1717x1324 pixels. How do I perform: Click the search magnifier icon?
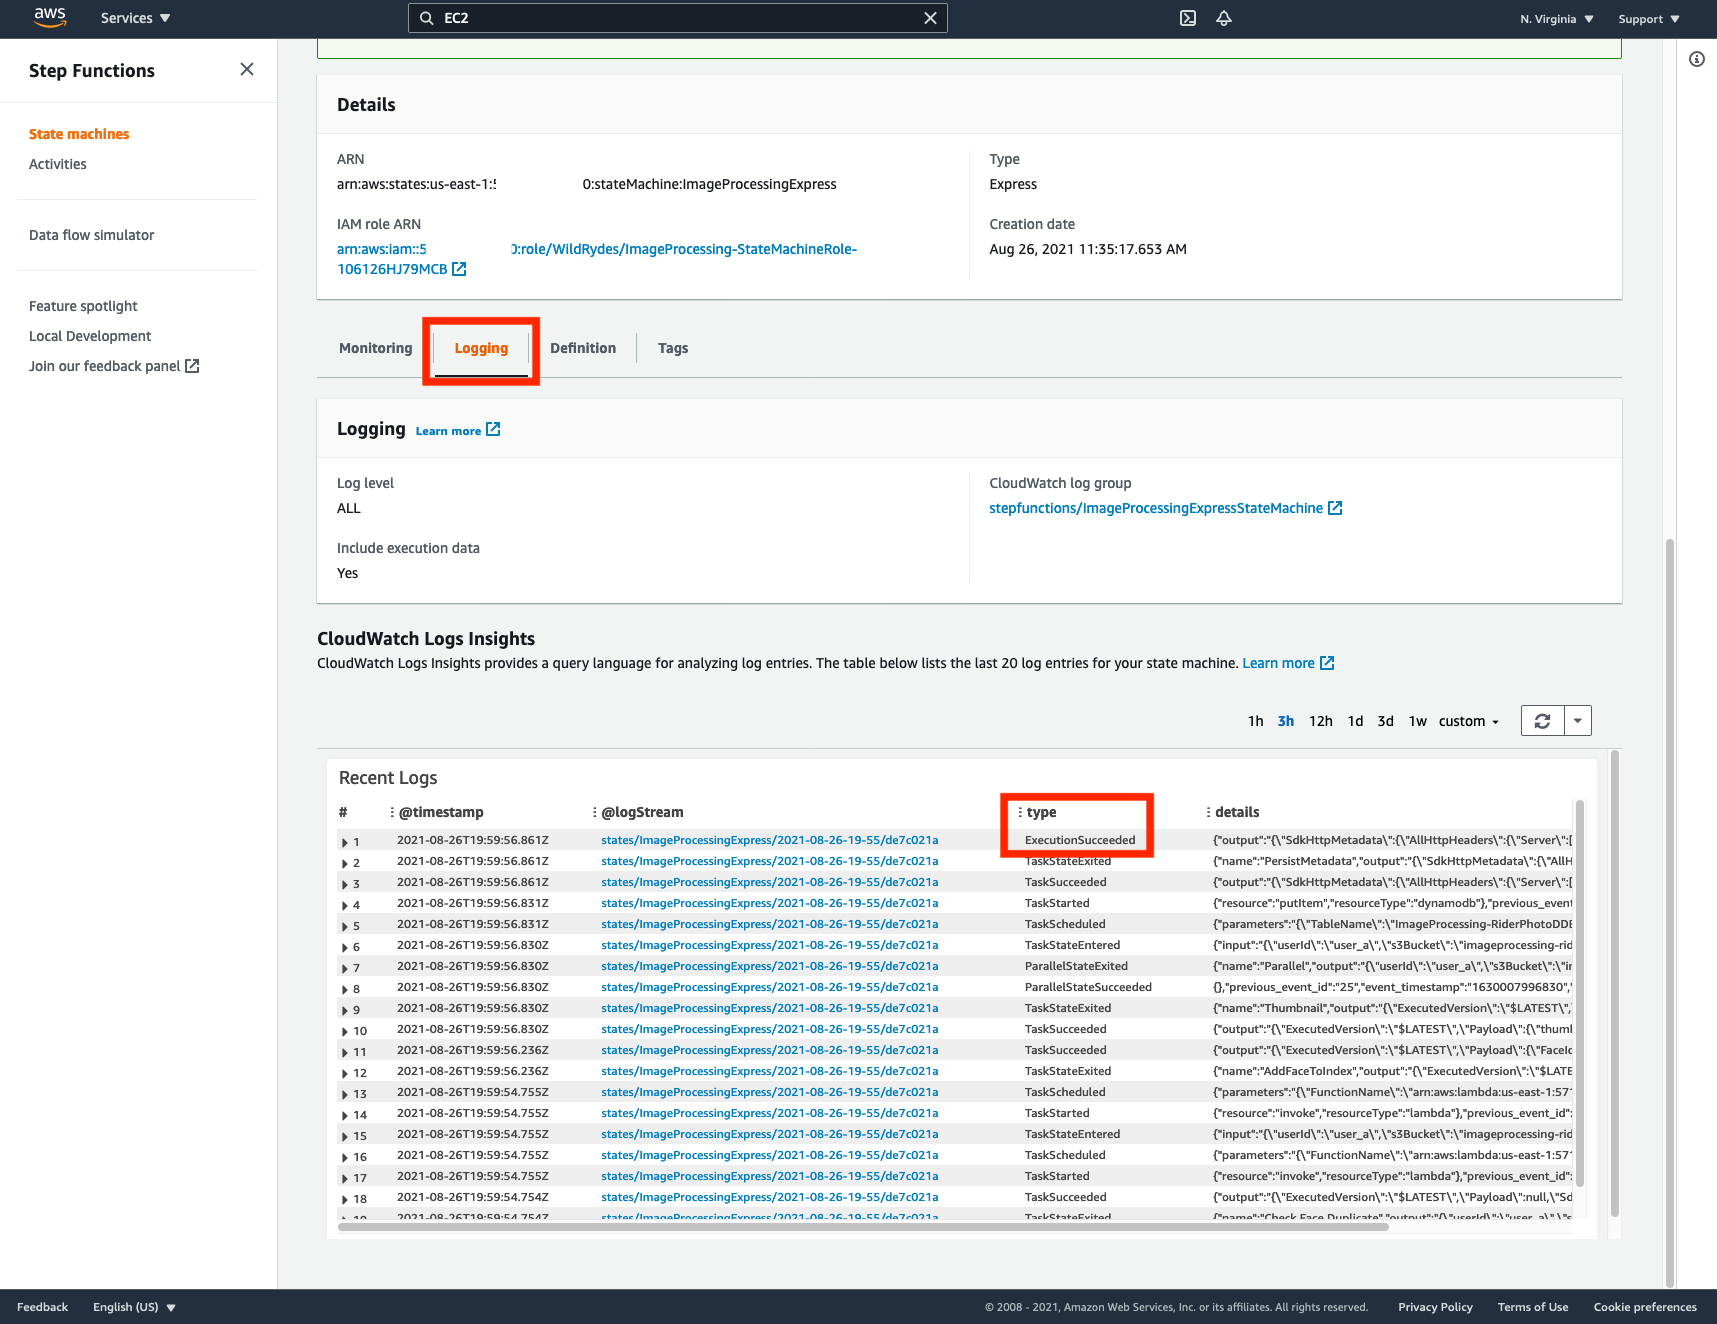point(427,18)
